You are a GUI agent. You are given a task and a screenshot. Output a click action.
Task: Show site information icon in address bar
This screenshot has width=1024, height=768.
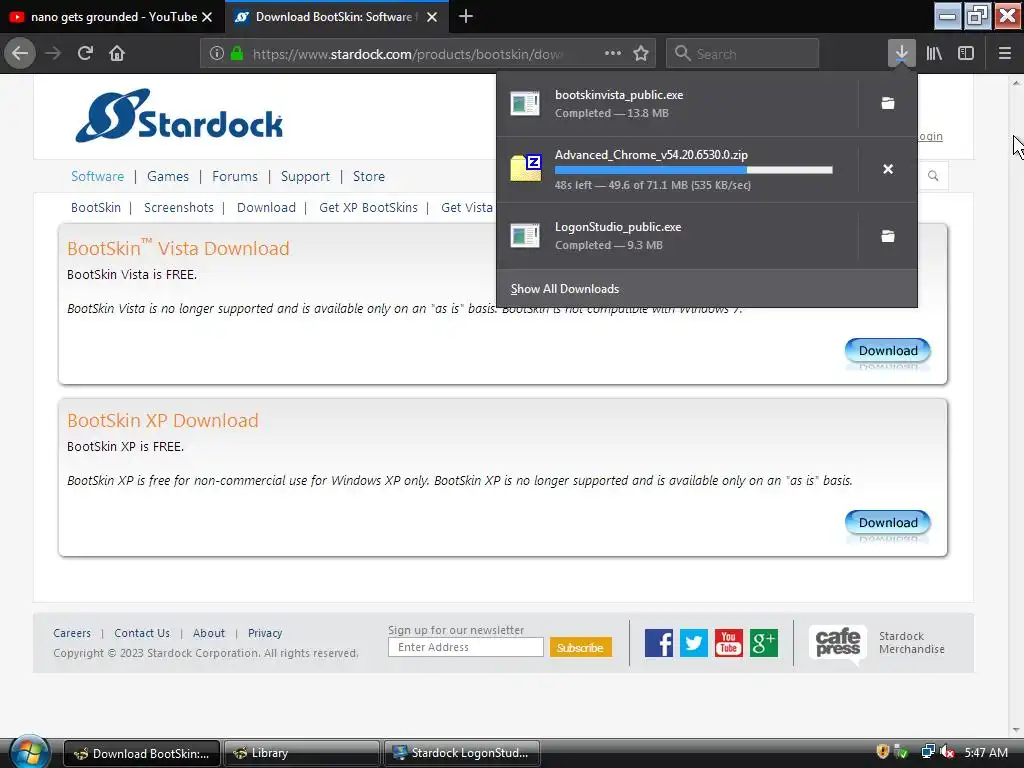pos(216,54)
